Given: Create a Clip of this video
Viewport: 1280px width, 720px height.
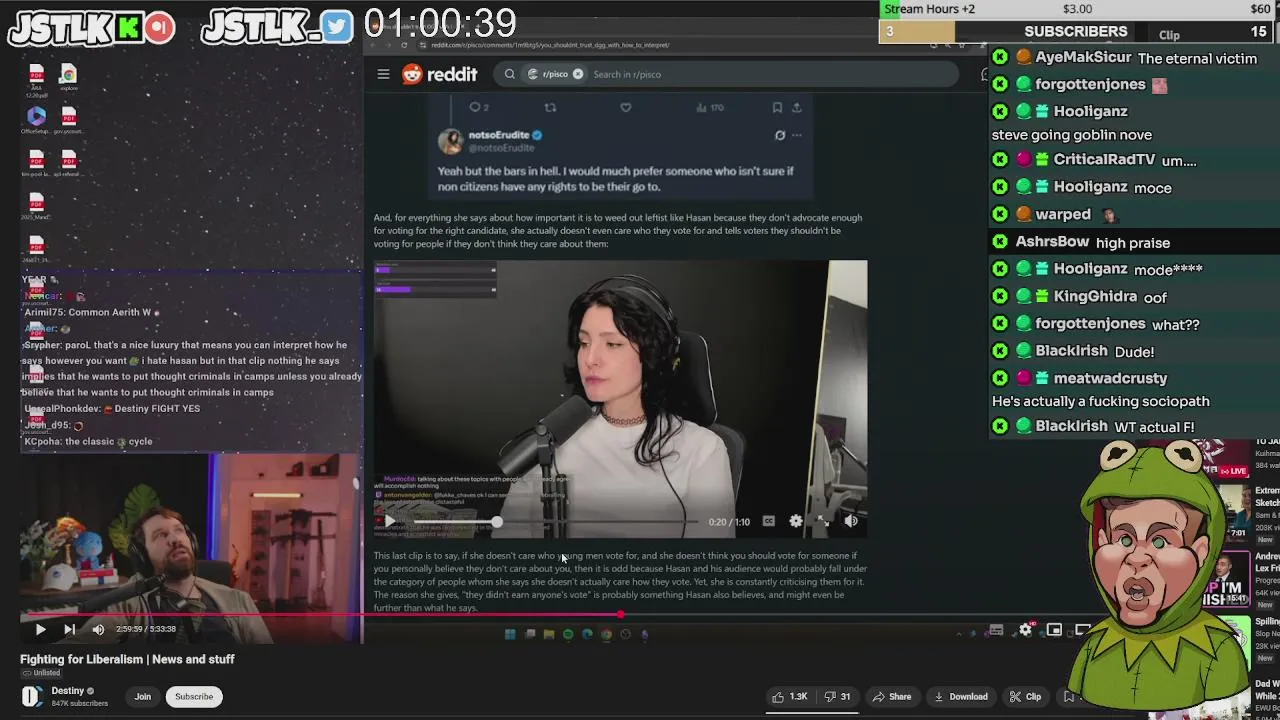Looking at the screenshot, I should point(1025,697).
